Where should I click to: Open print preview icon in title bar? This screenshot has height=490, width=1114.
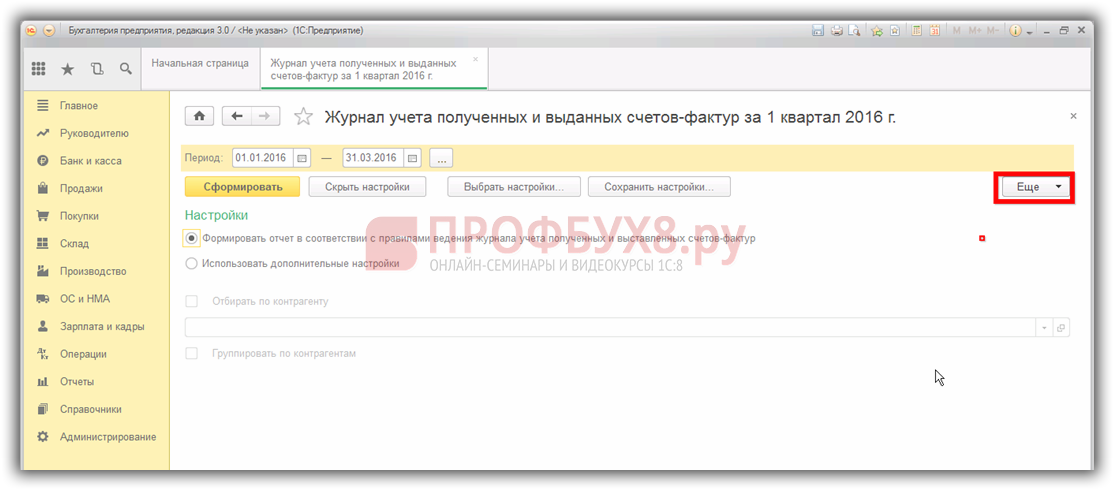click(x=855, y=31)
